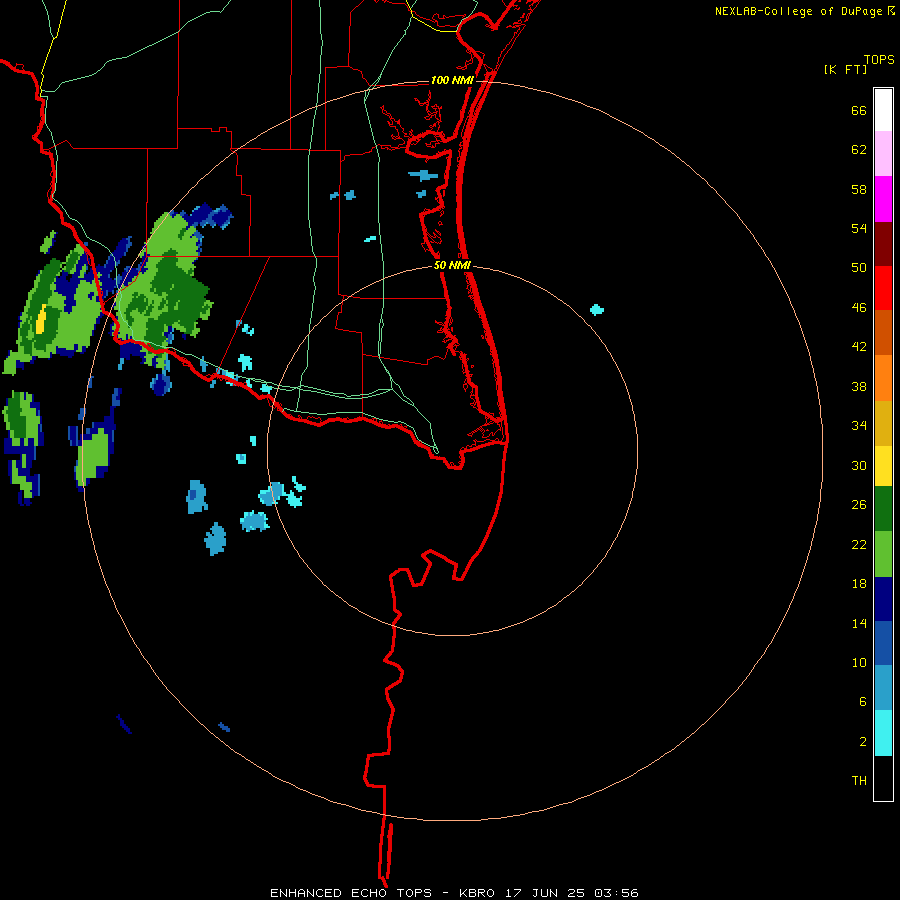Select the cyan legend swatch

tap(883, 733)
